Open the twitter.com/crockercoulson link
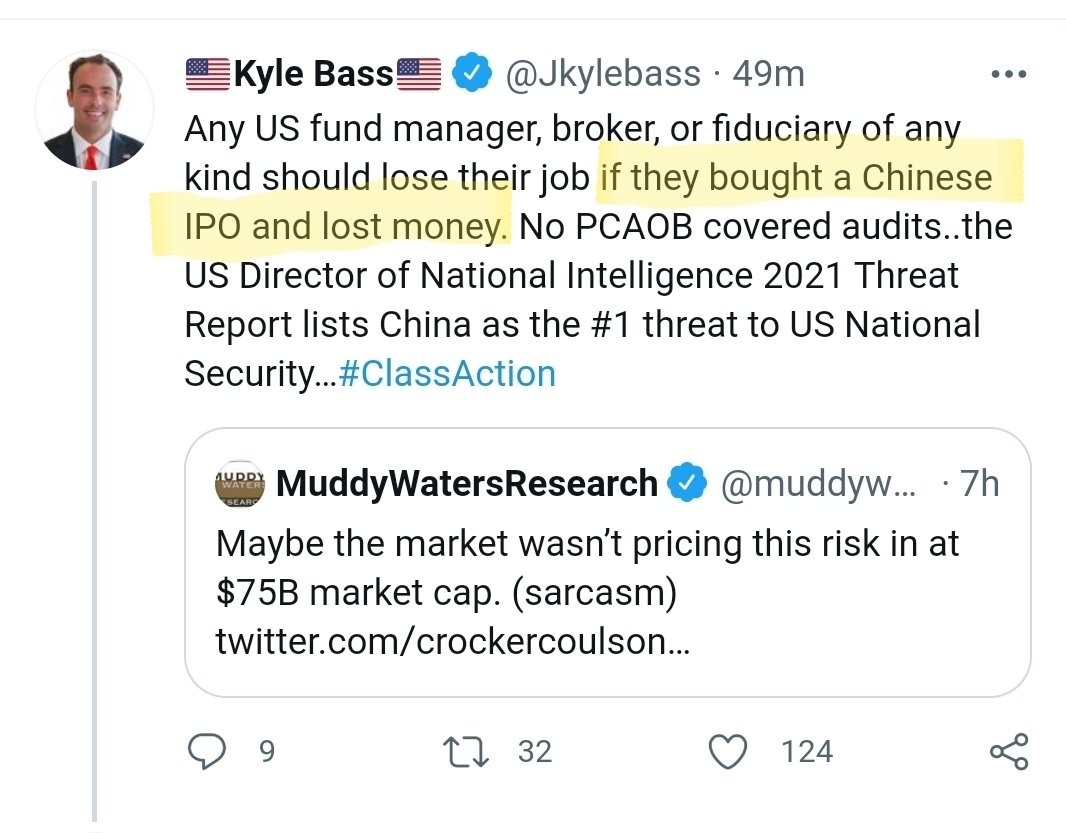Screen dimensions: 1066x833 click(452, 642)
